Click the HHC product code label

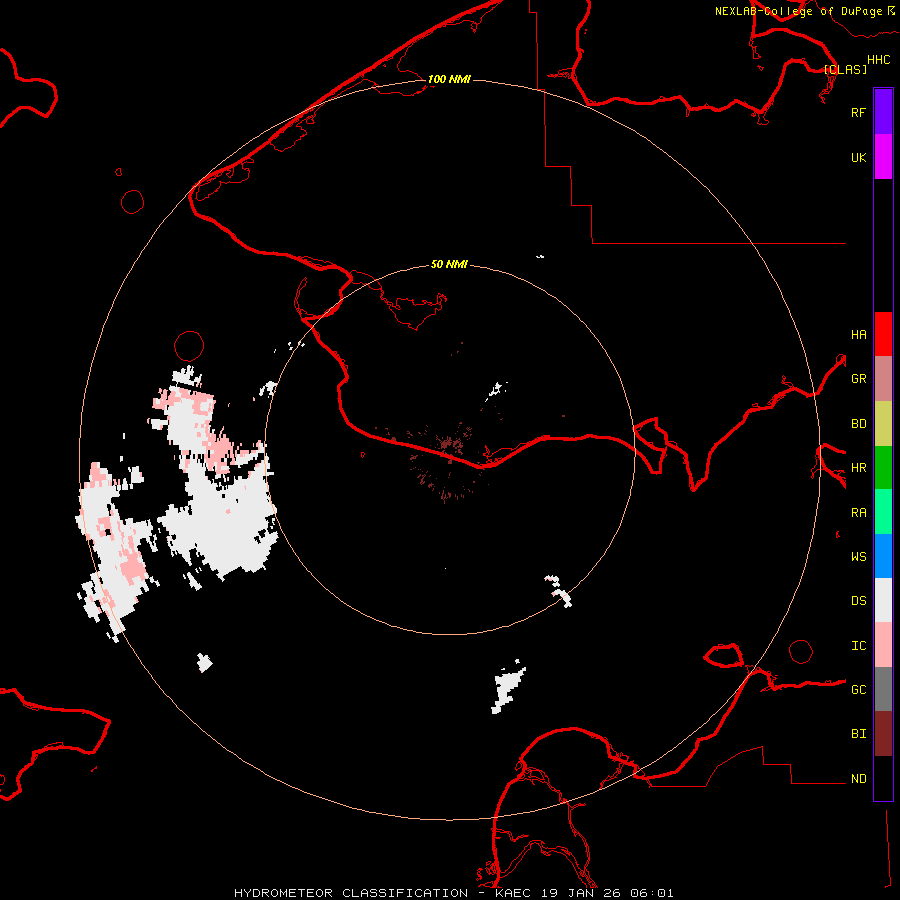878,60
